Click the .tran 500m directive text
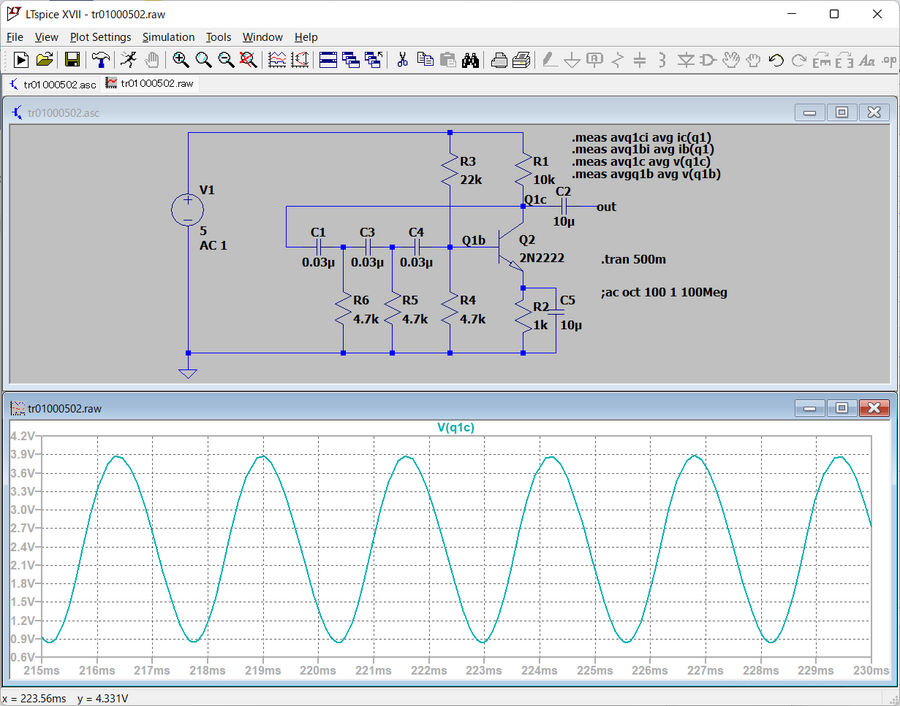The image size is (900, 706). tap(634, 259)
